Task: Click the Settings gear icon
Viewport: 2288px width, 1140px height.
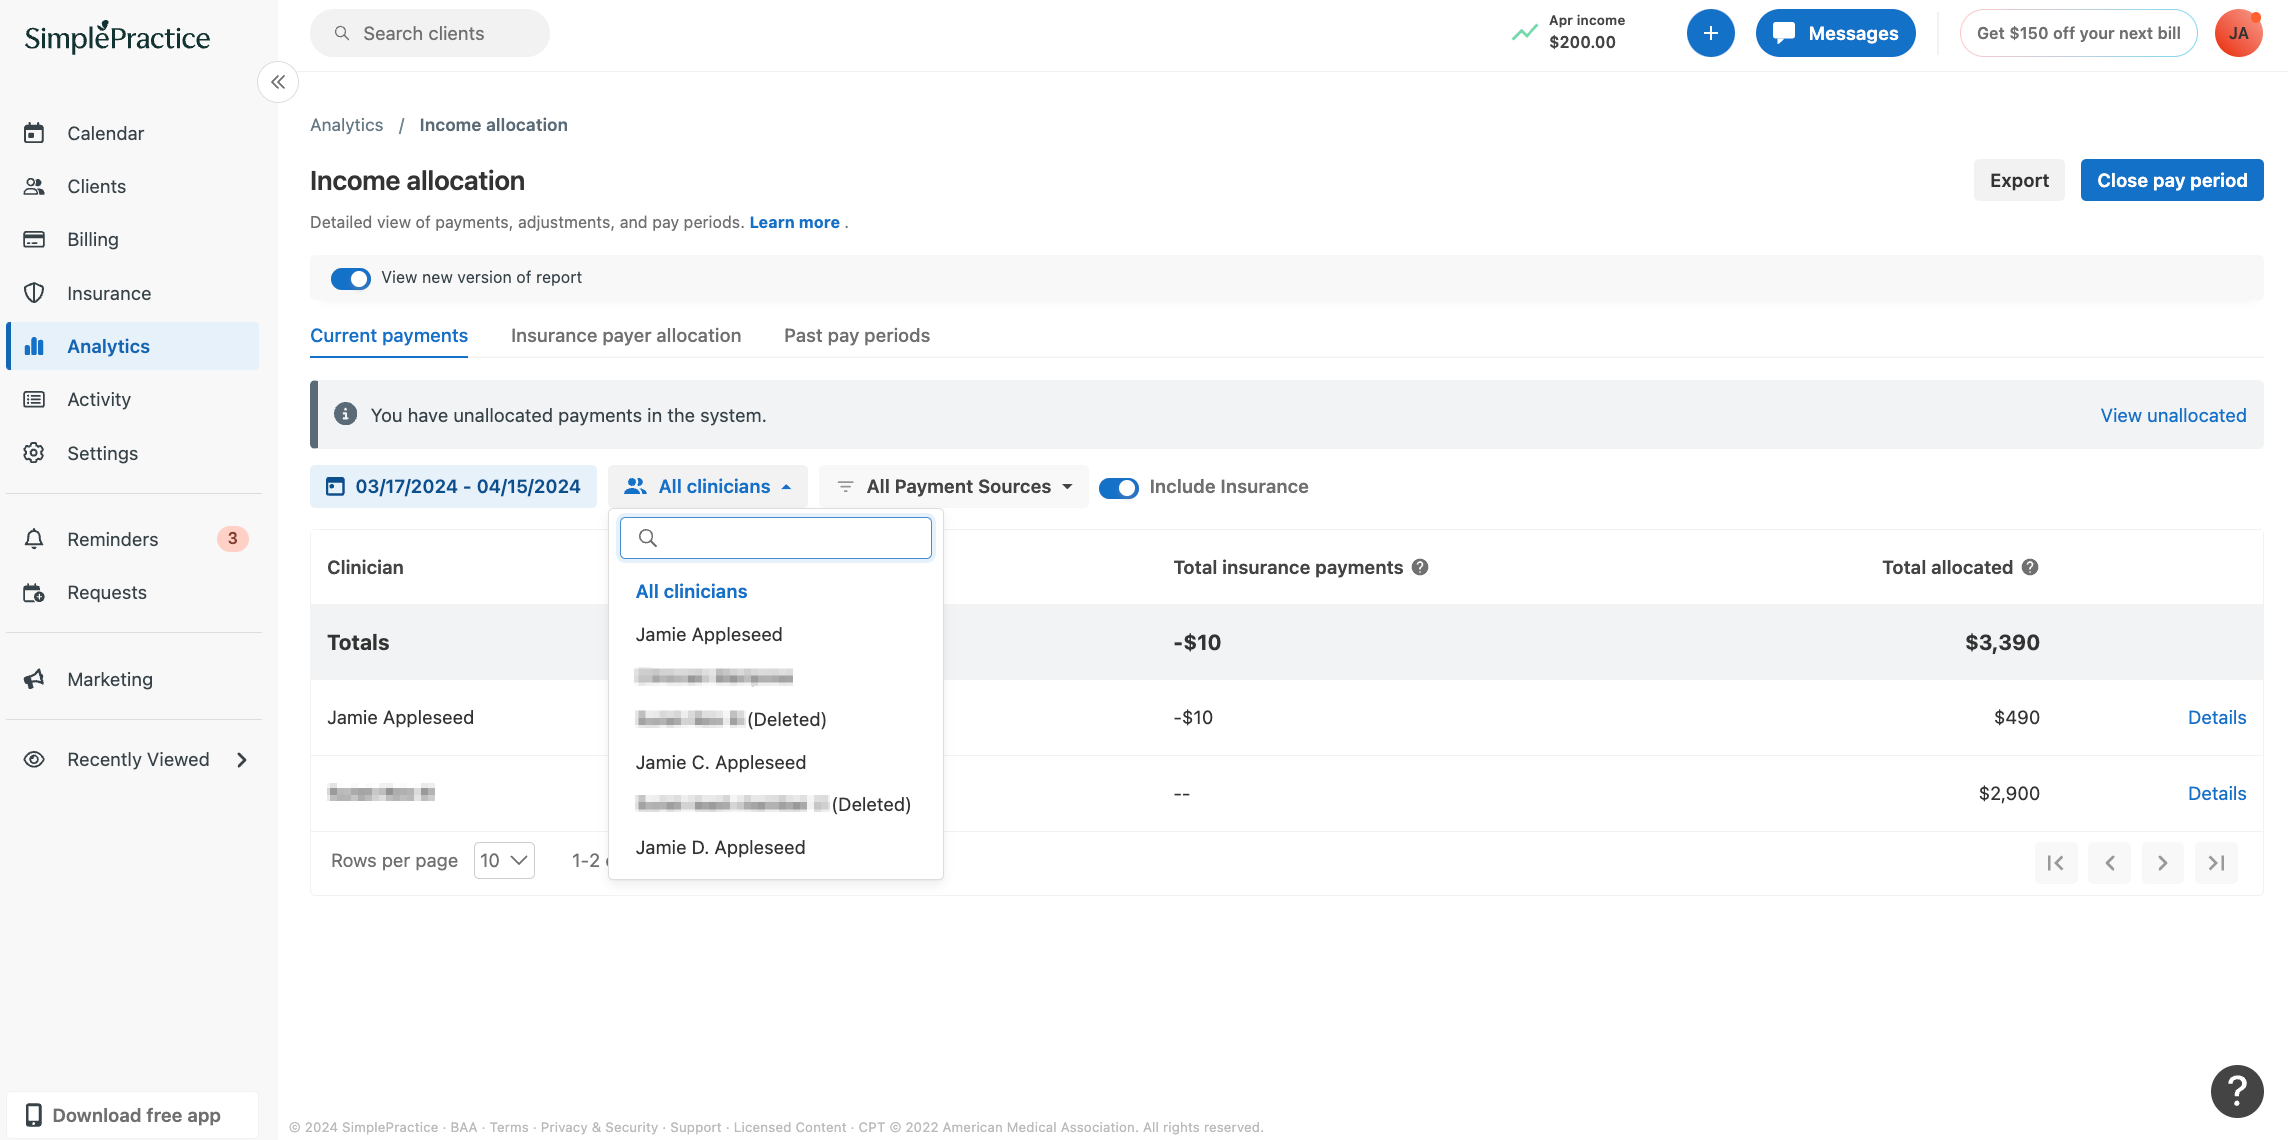Action: [34, 453]
